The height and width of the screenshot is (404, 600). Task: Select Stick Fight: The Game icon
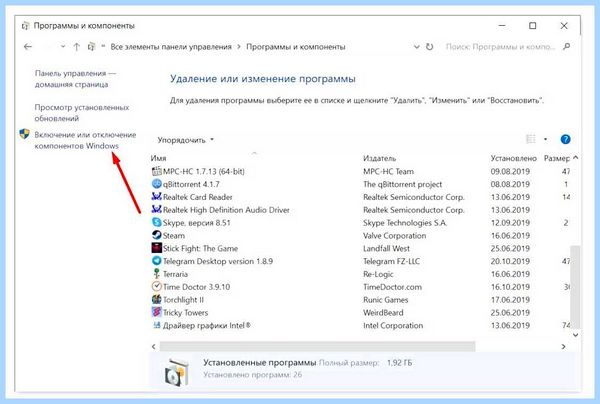coord(157,248)
